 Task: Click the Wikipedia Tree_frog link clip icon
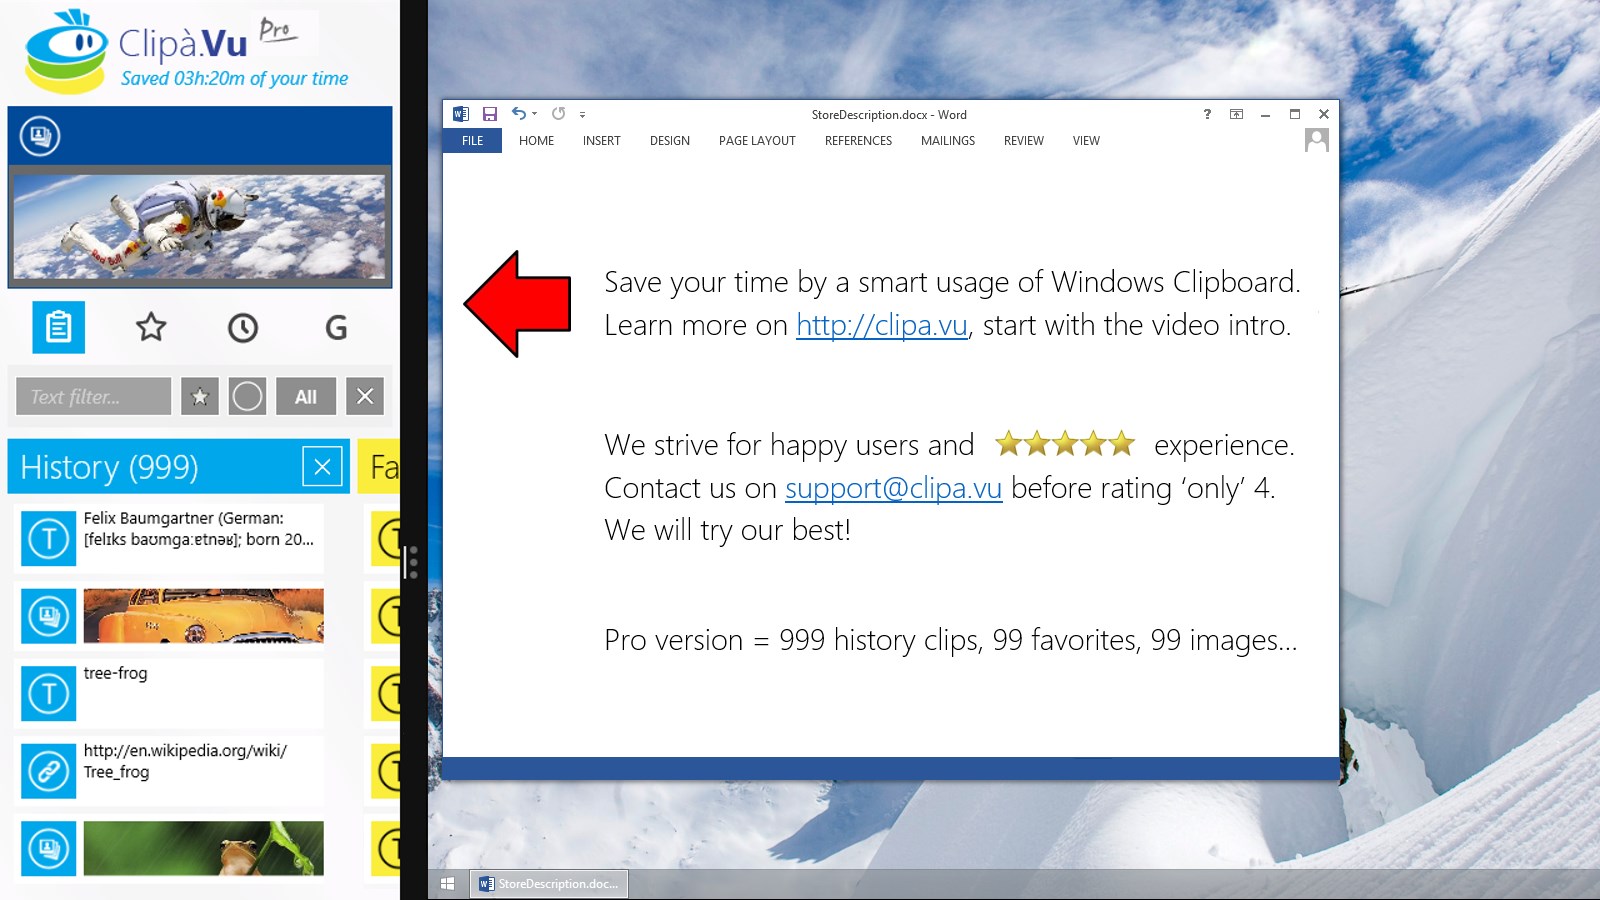(x=48, y=771)
